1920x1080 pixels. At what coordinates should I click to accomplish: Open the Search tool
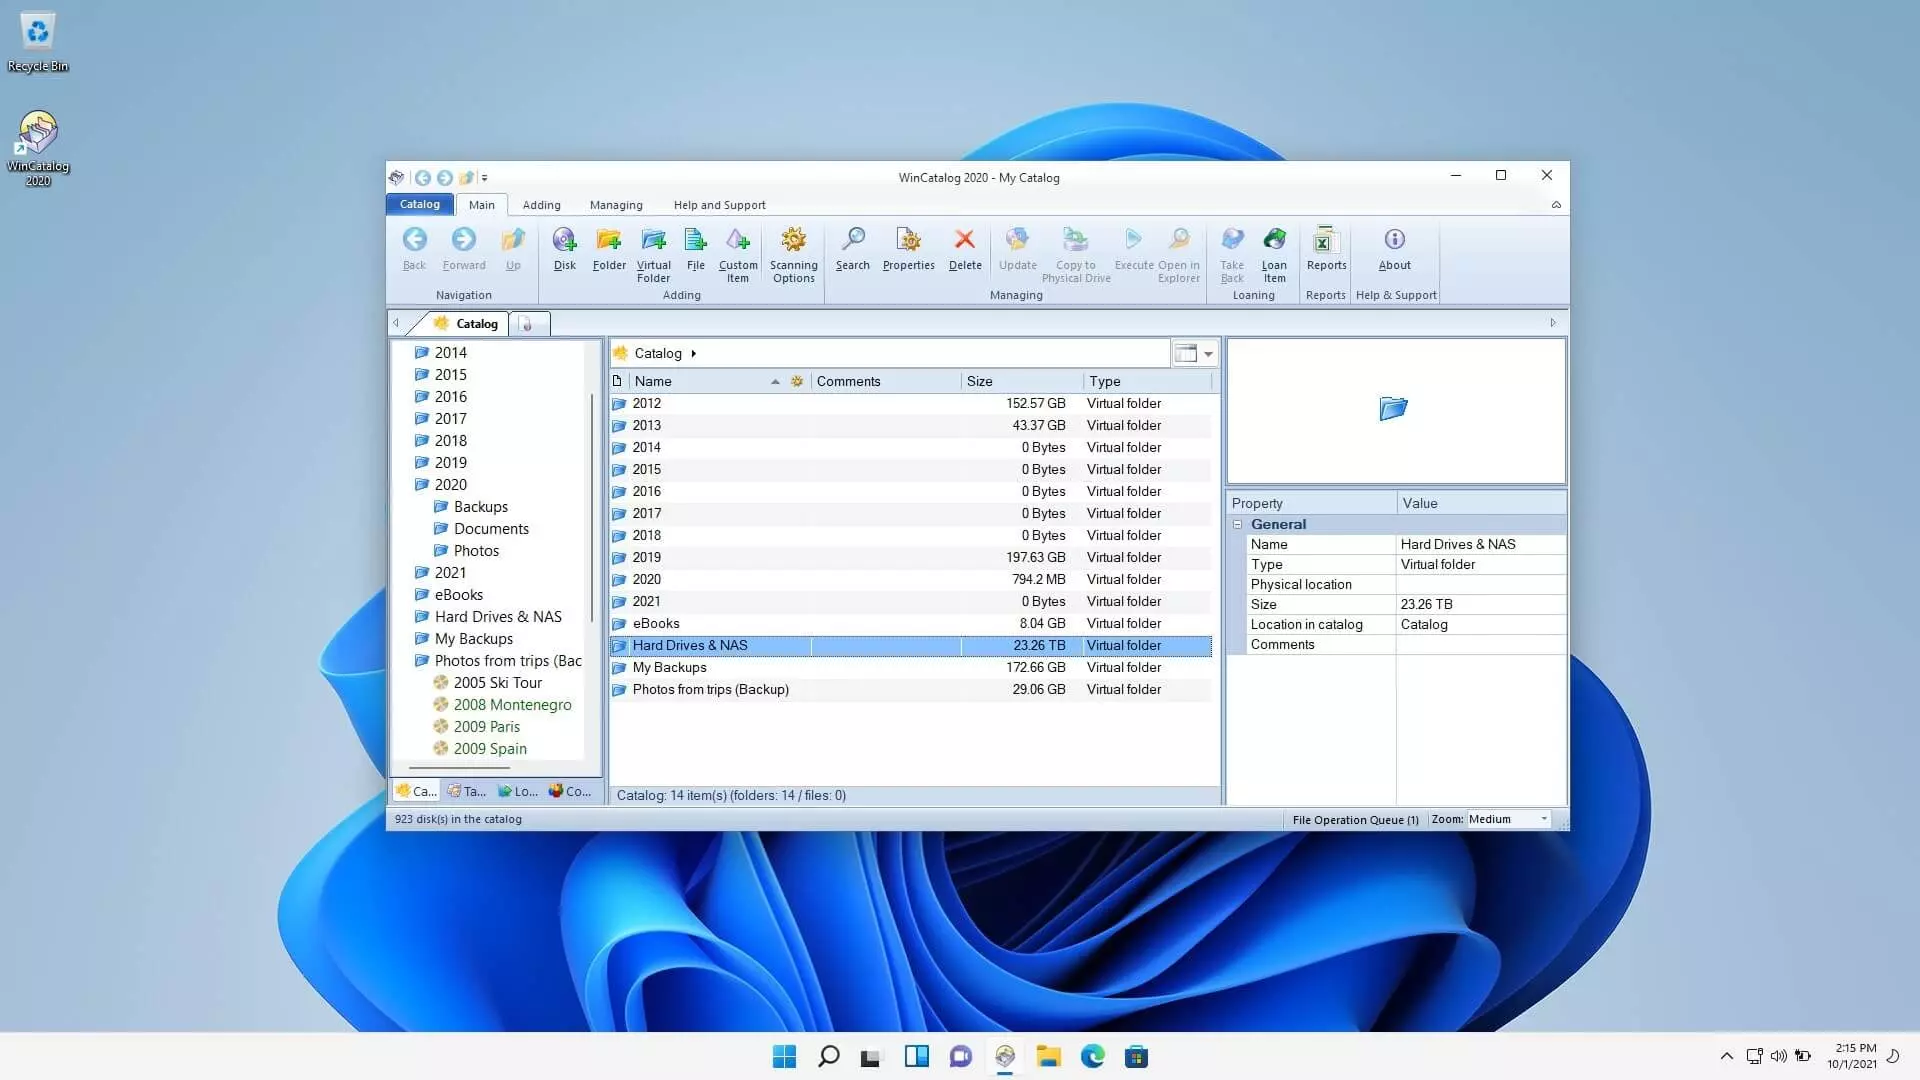tap(853, 249)
